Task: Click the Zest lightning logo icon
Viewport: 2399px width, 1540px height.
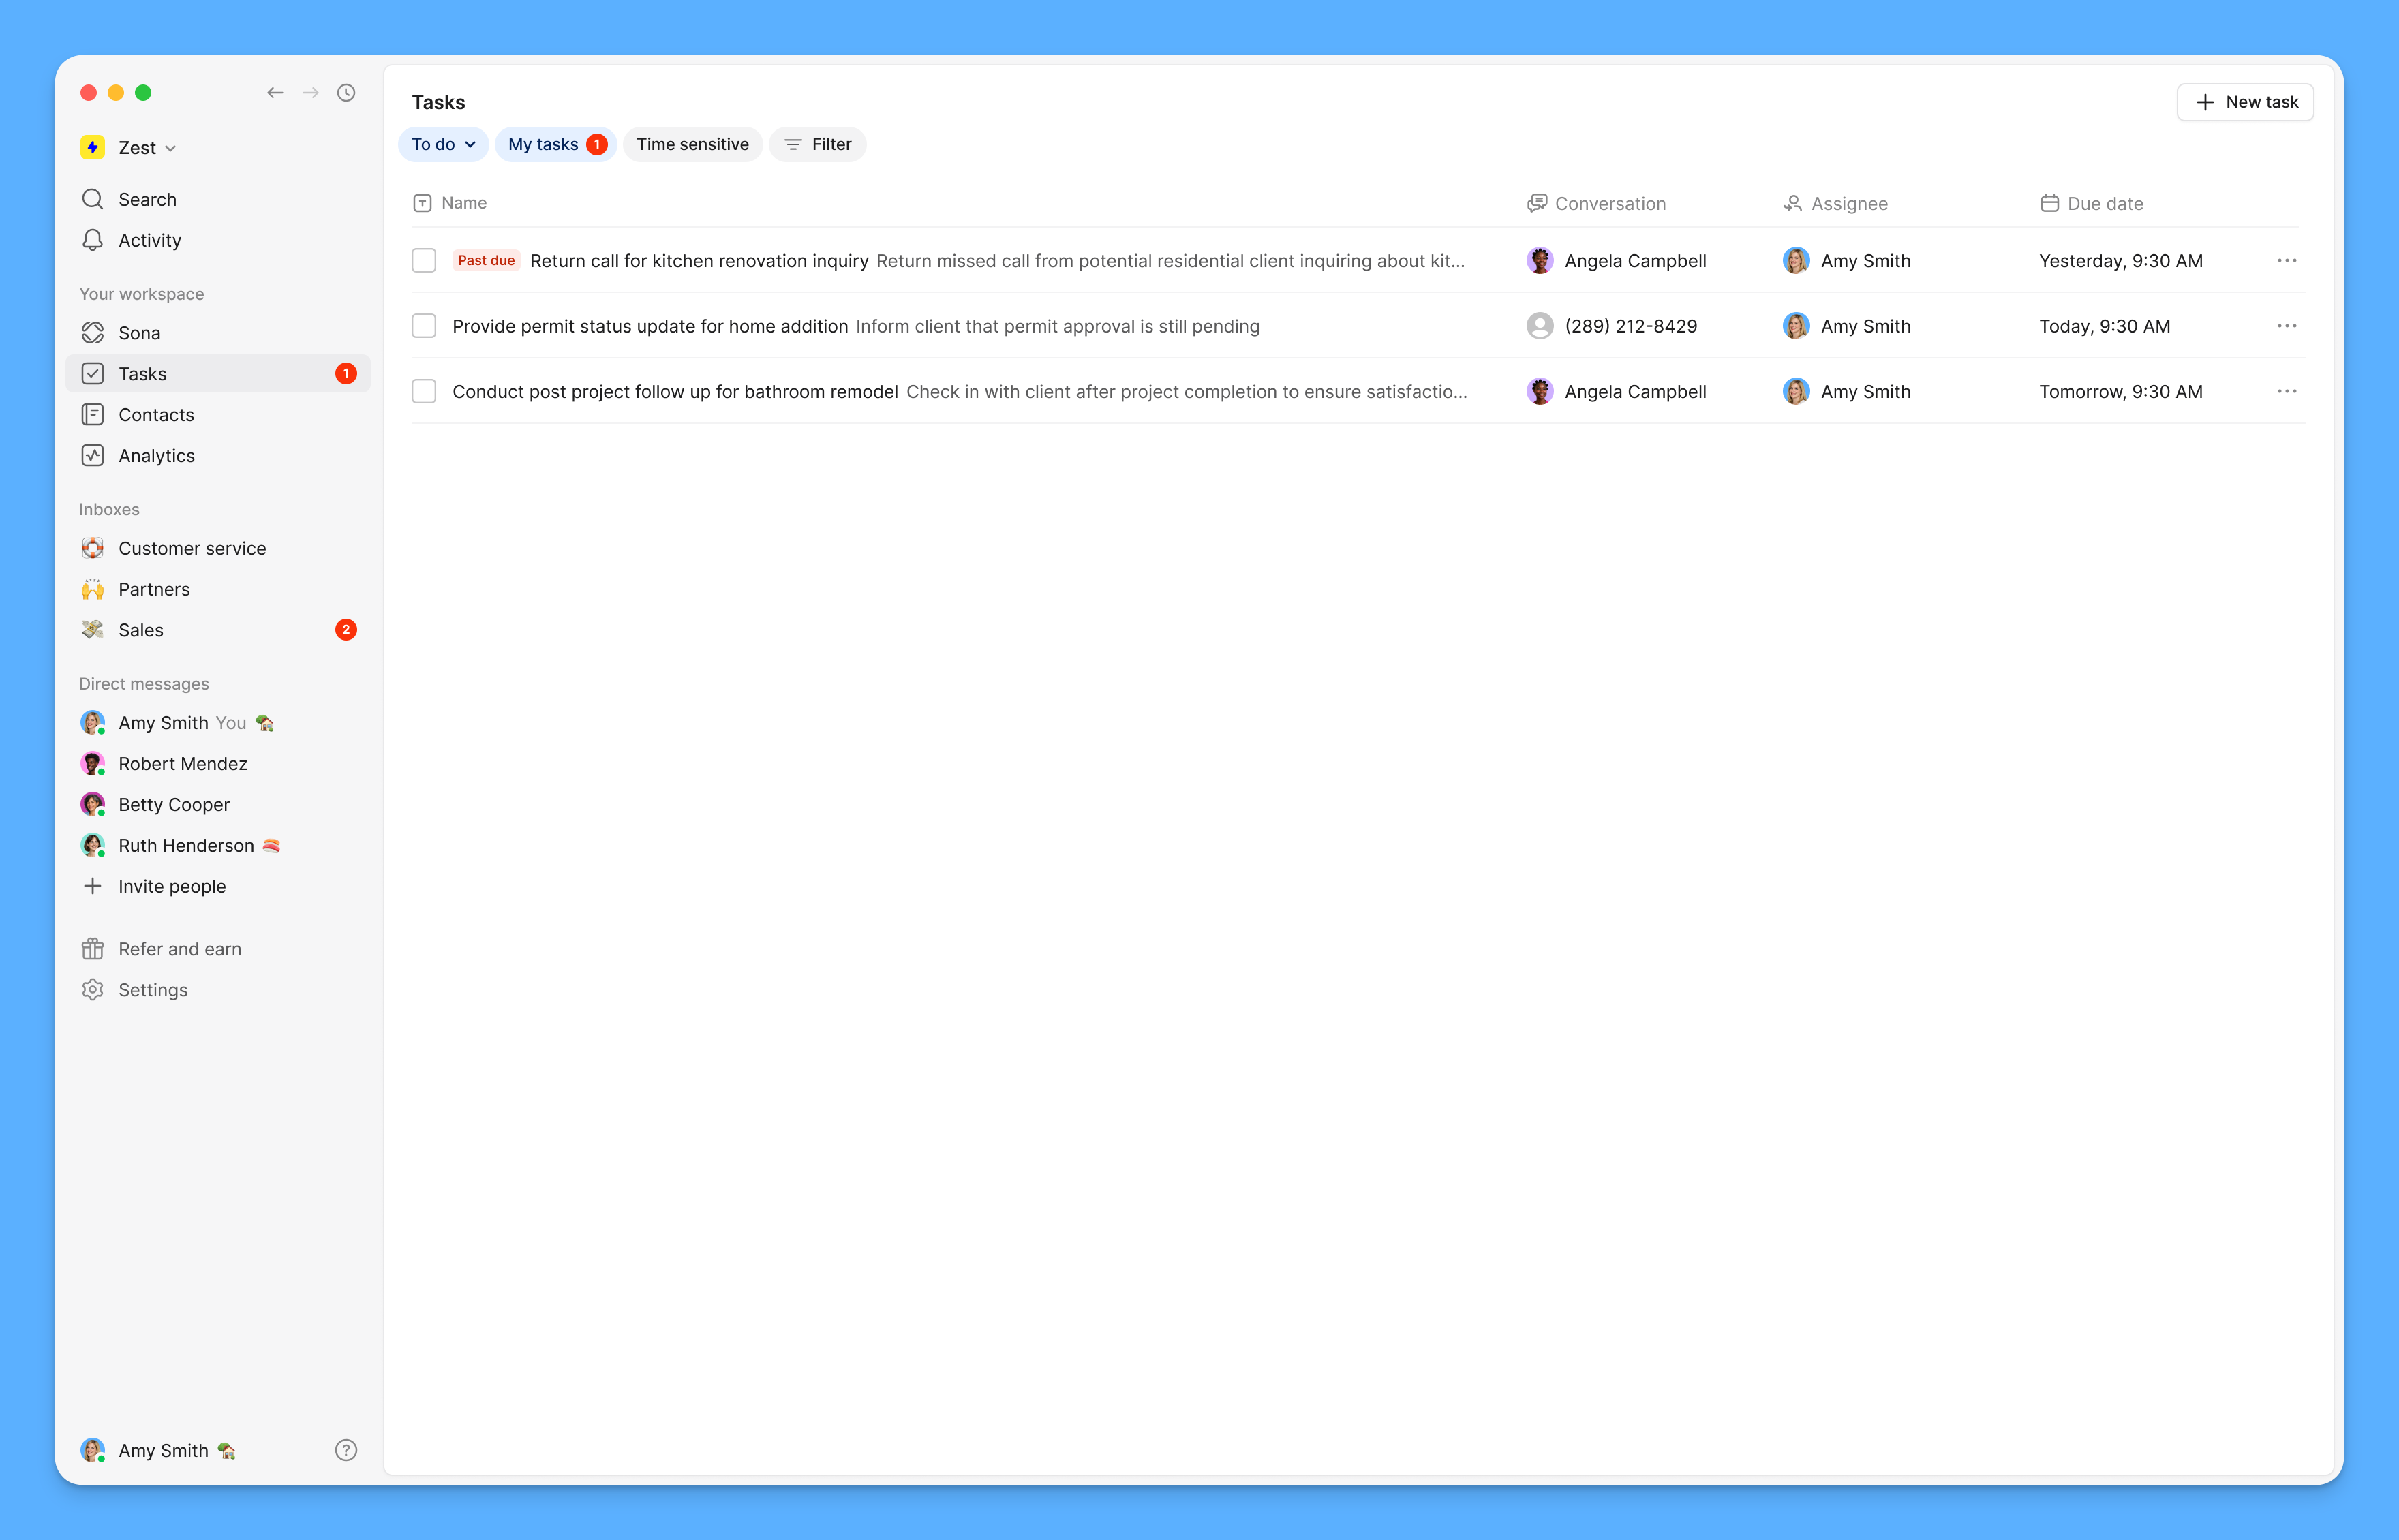Action: (92, 148)
